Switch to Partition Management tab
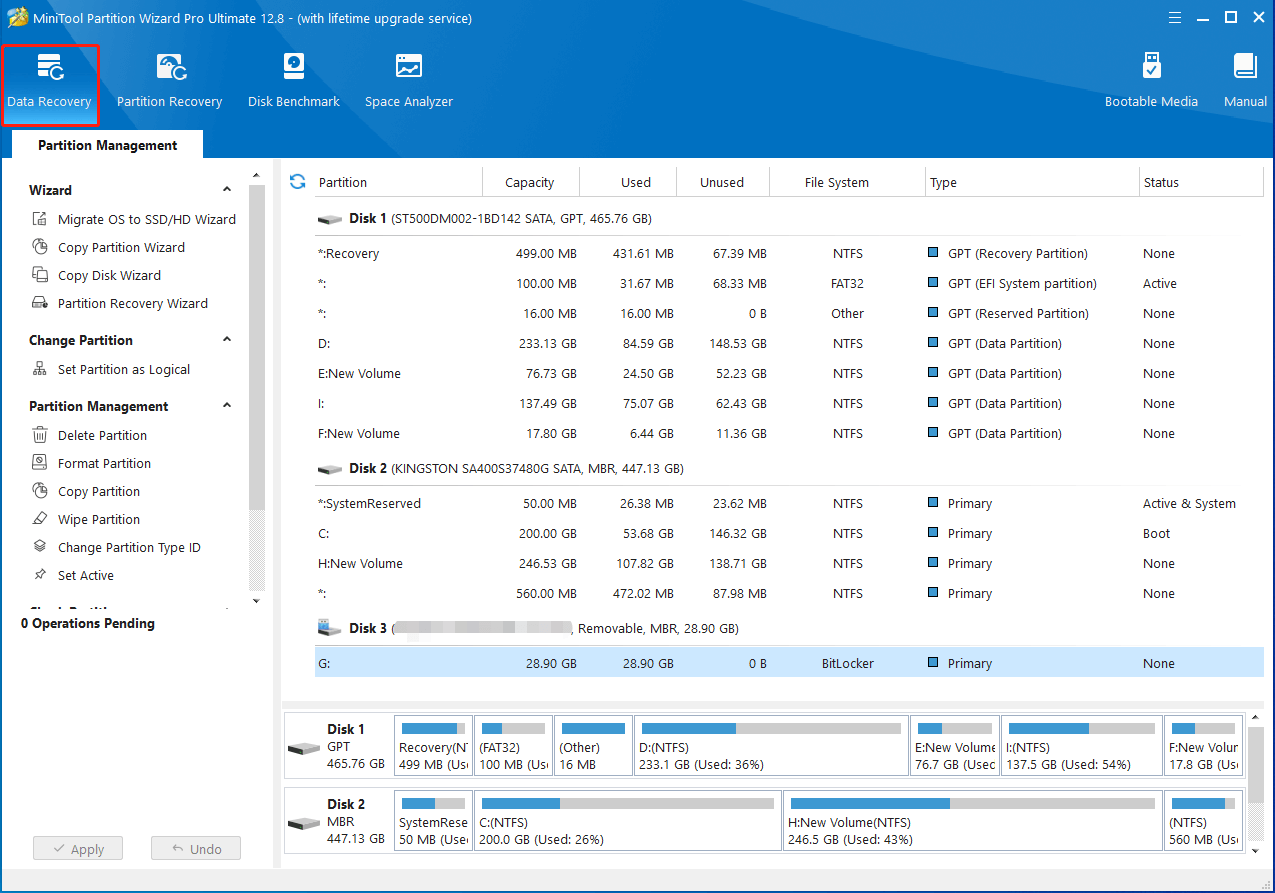Viewport: 1275px width, 893px height. click(x=108, y=145)
